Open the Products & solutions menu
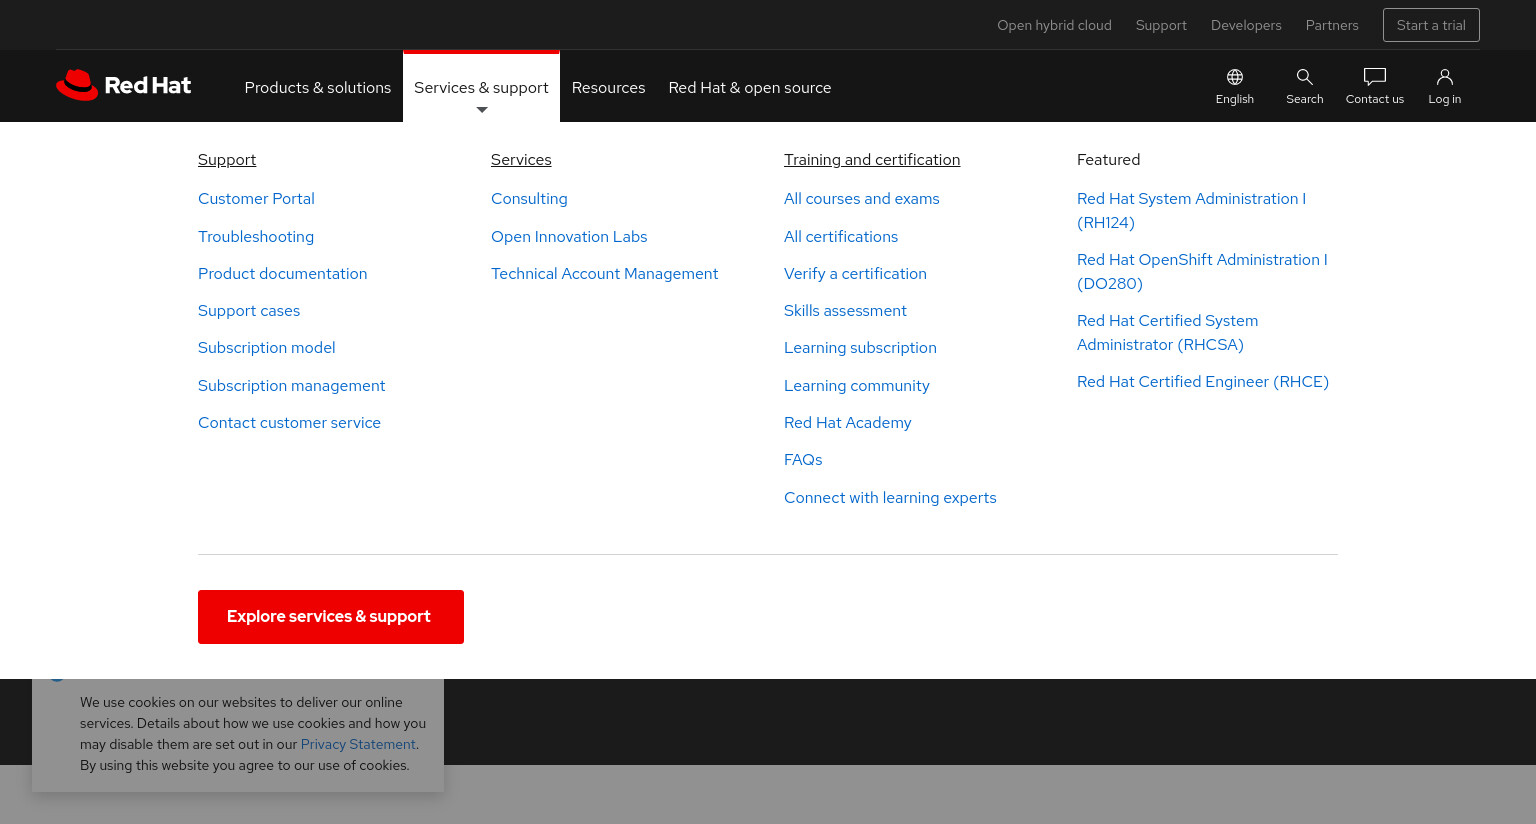 tap(318, 88)
